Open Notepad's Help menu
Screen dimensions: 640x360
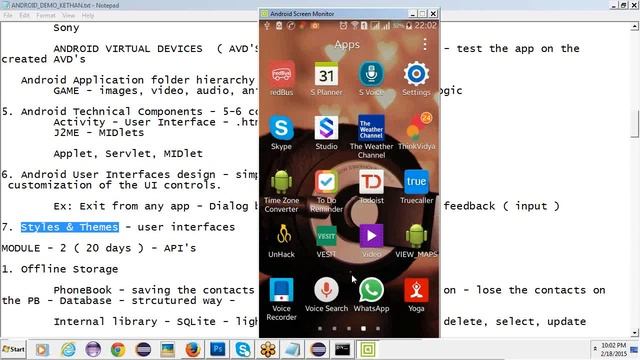point(88,16)
